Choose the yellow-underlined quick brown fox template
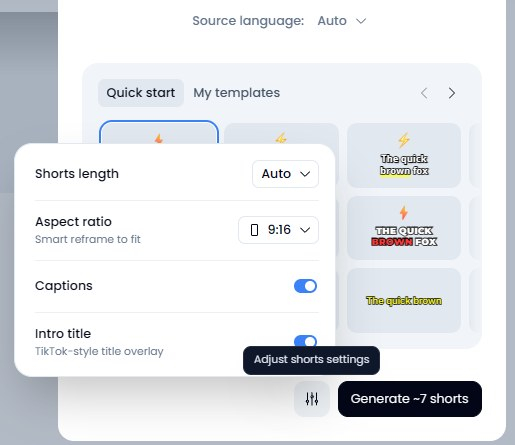The height and width of the screenshot is (445, 515). click(404, 155)
